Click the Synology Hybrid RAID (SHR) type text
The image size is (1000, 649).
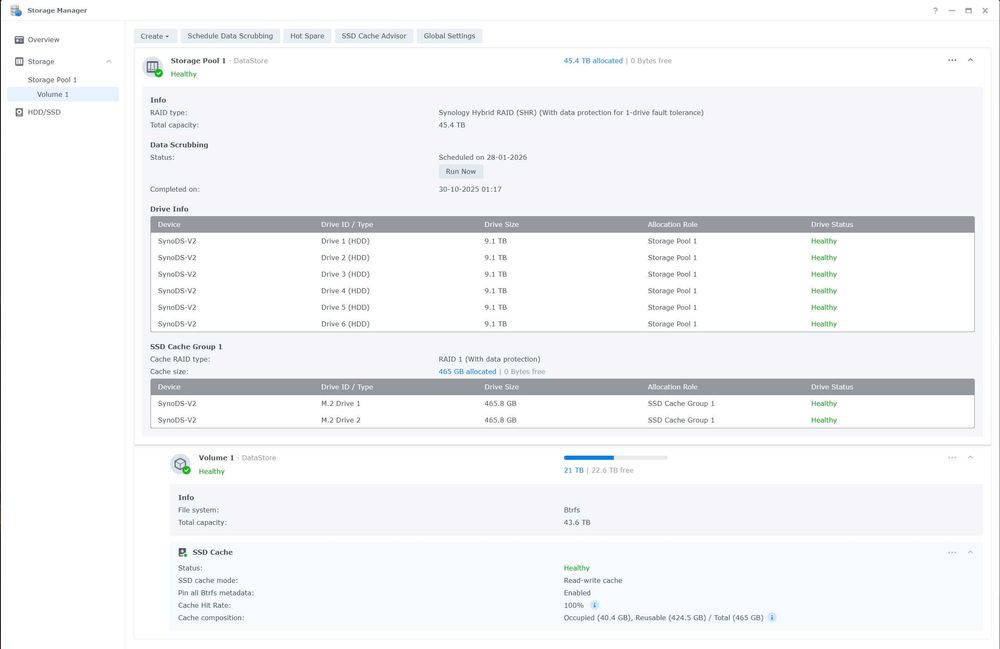point(571,113)
